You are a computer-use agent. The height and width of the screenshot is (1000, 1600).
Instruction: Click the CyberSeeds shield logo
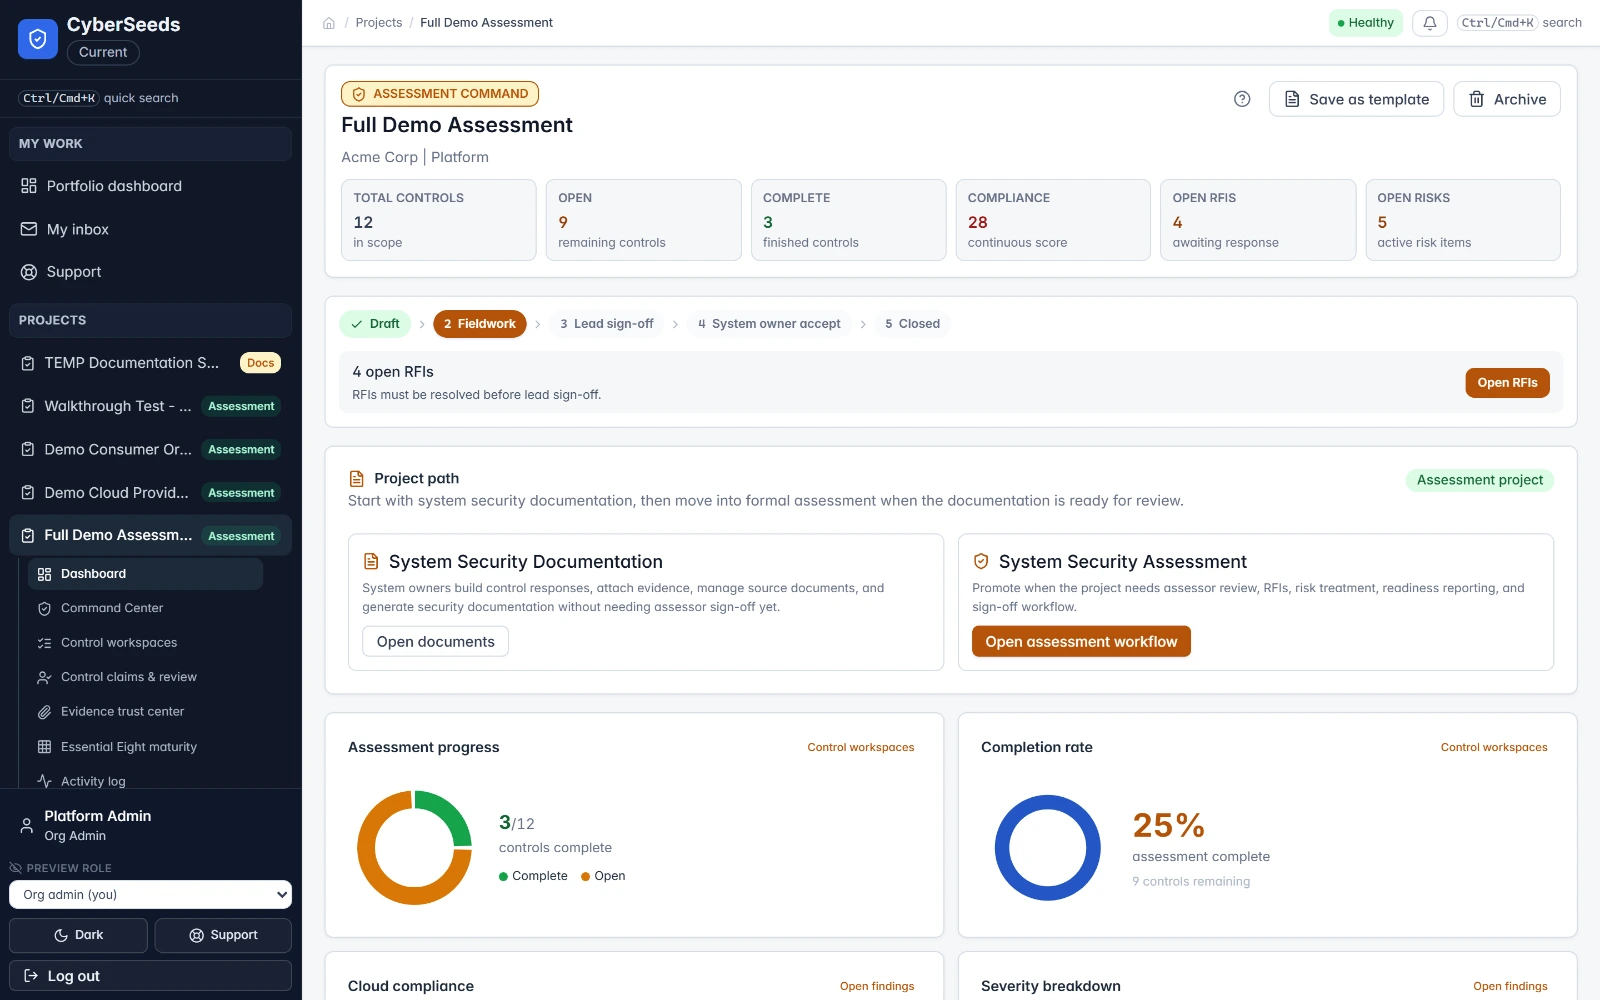coord(38,39)
